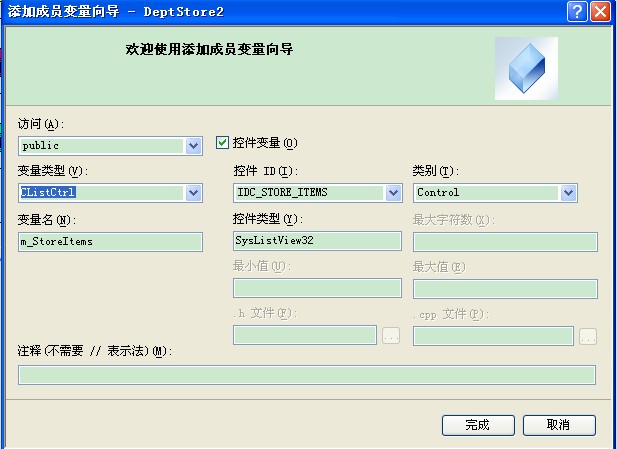Click the .cpp 文件 input field

coord(493,336)
